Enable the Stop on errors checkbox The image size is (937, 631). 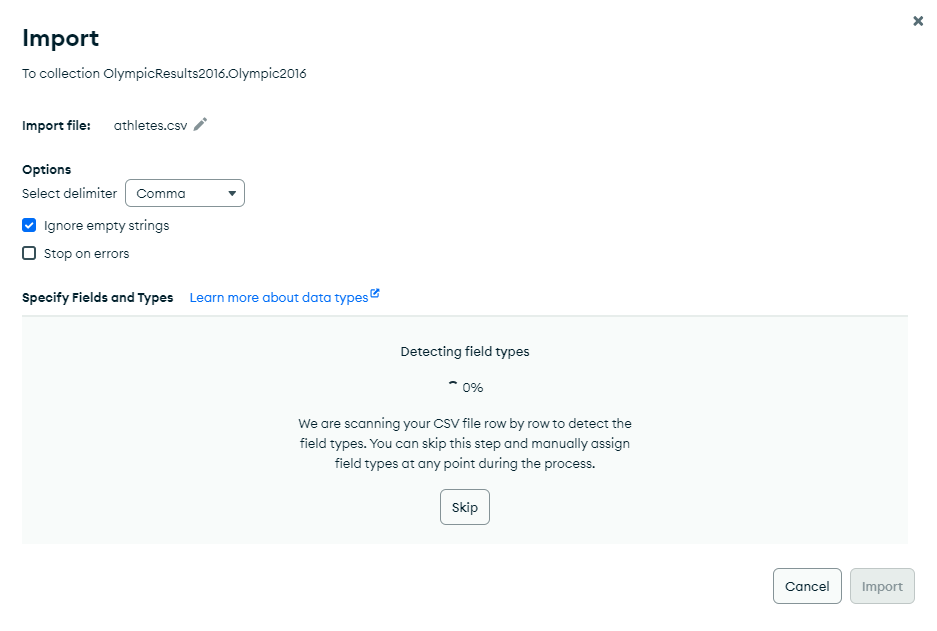tap(29, 253)
